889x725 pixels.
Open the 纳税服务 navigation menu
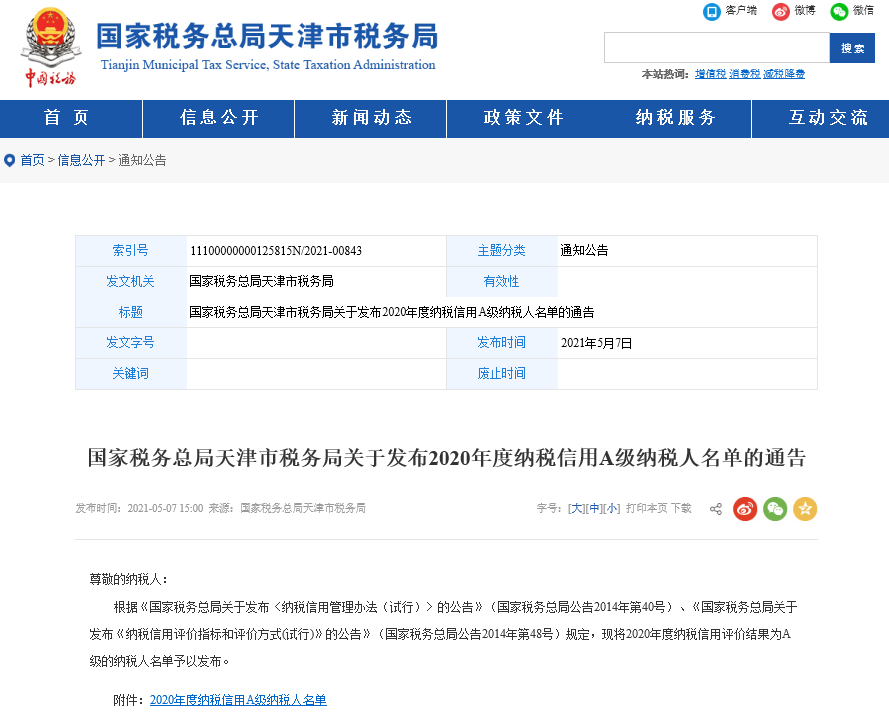(676, 118)
